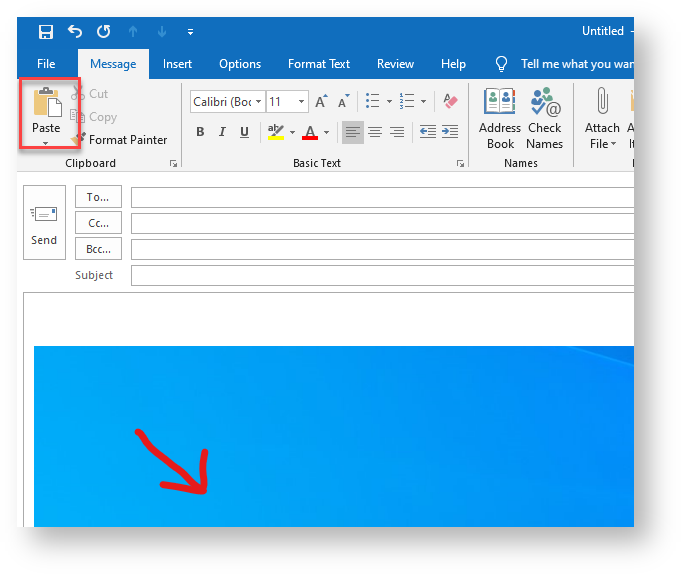The image size is (682, 575).
Task: Open the Paste options dropdown arrow
Action: (46, 143)
